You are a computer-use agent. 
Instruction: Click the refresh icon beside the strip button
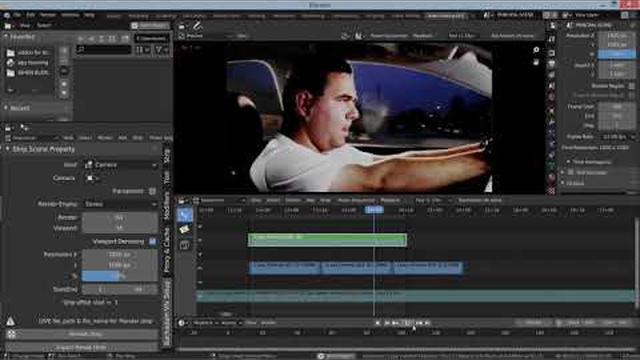tap(11, 334)
